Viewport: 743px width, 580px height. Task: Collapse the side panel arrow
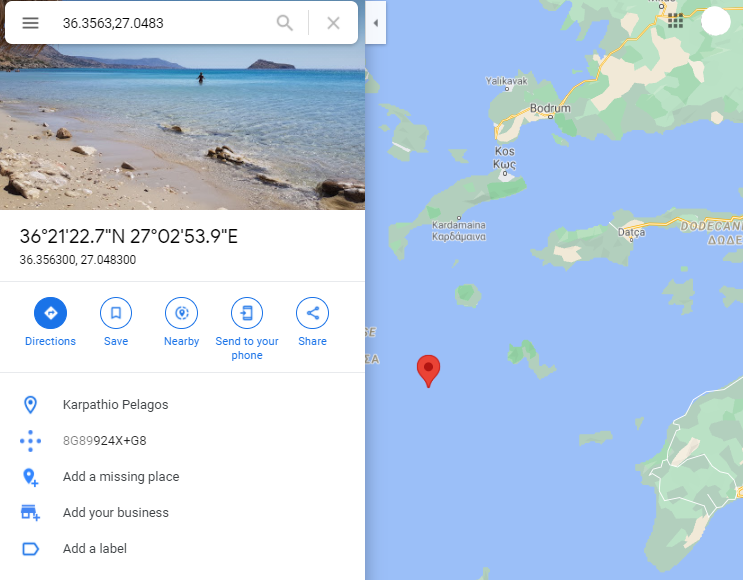pos(376,23)
